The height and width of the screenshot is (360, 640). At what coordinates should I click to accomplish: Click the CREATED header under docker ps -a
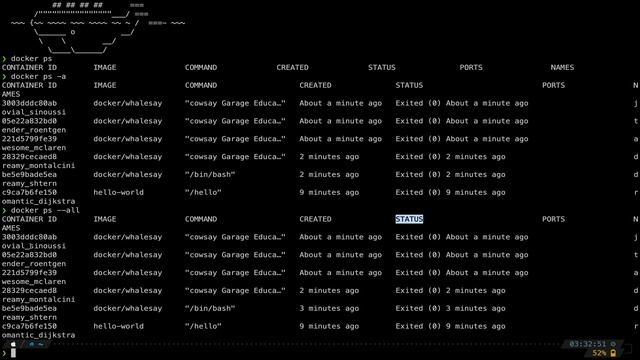315,85
